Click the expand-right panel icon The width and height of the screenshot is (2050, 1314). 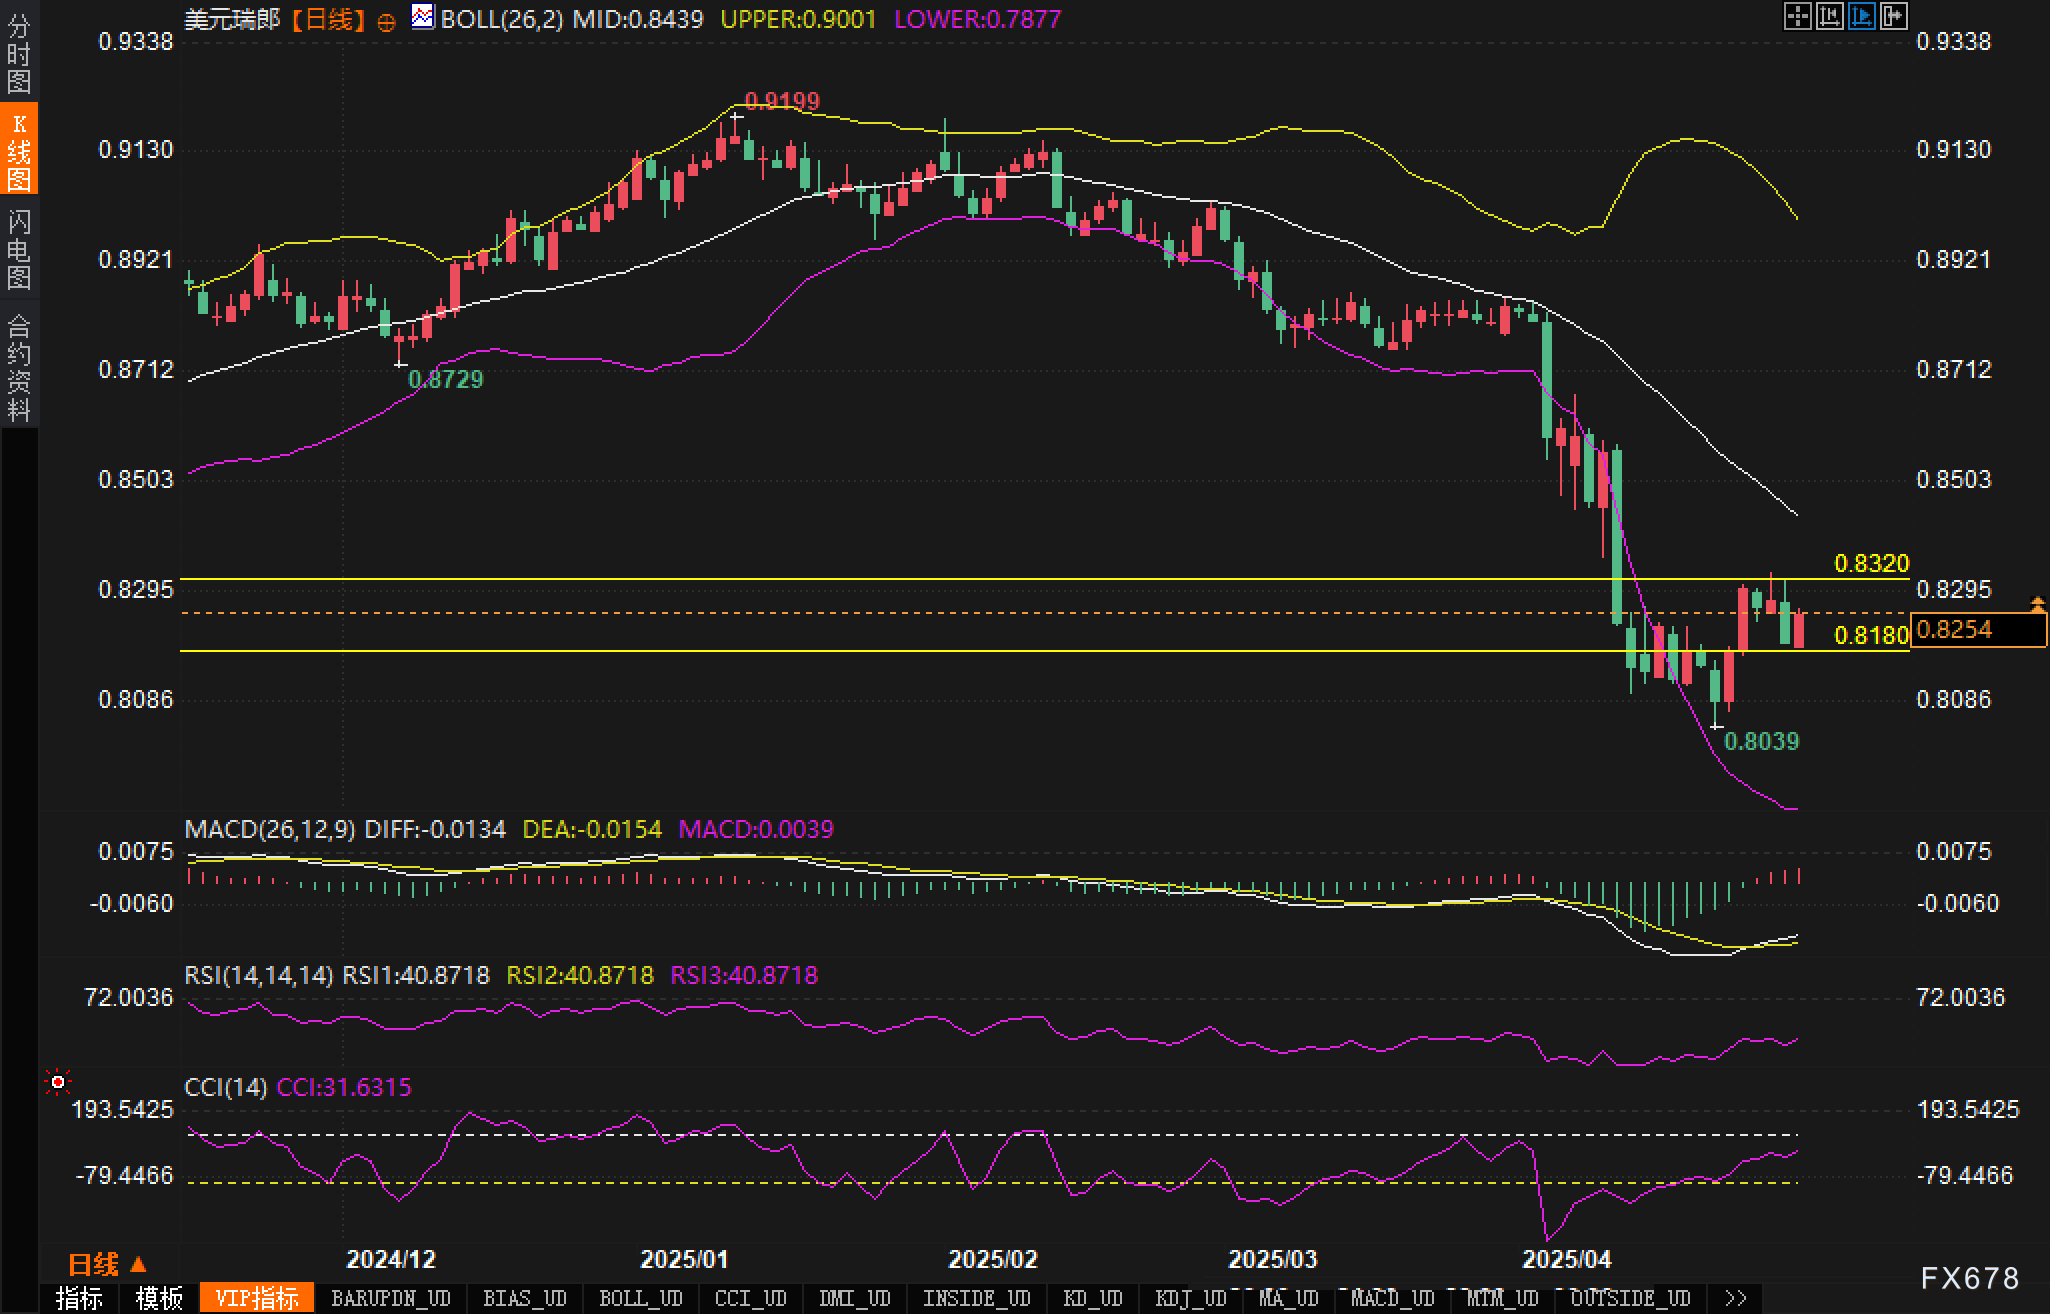[x=1894, y=16]
